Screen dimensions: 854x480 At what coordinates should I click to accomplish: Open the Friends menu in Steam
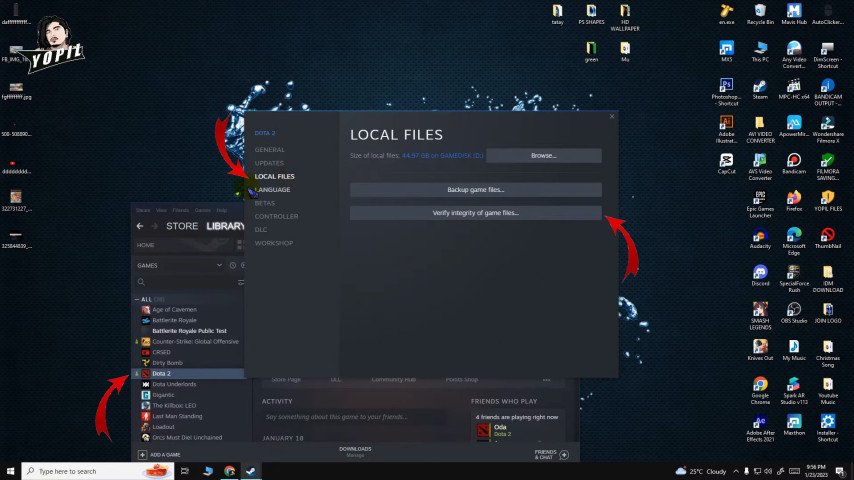pos(180,210)
